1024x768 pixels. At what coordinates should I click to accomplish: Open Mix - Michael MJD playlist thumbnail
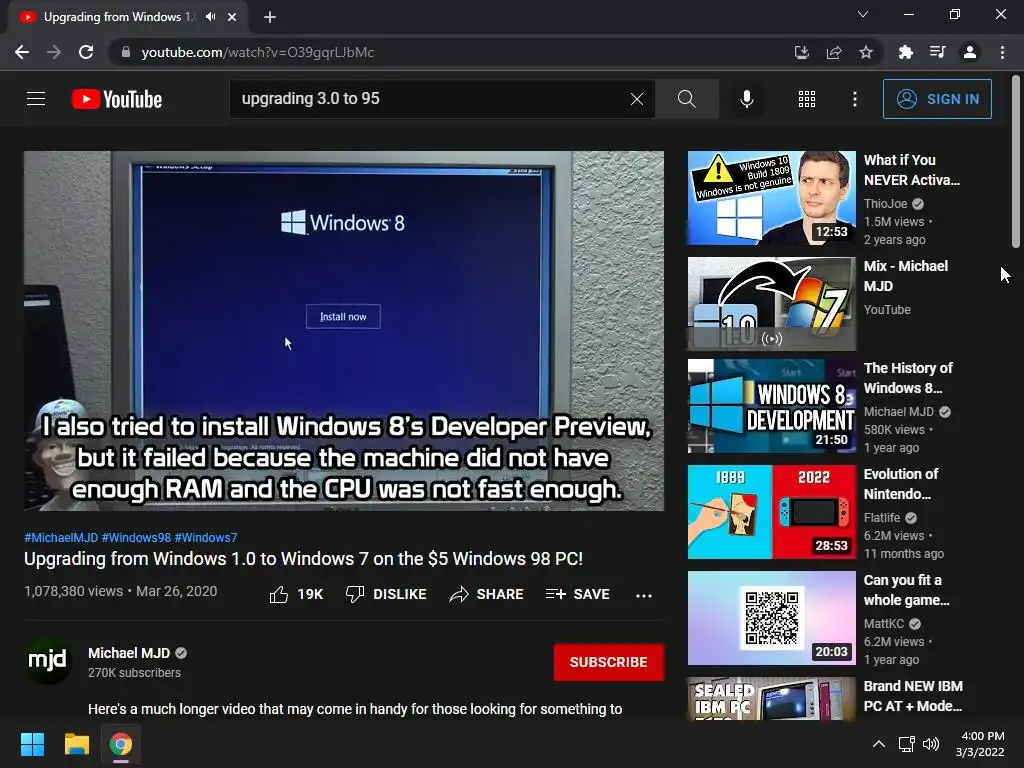(771, 304)
